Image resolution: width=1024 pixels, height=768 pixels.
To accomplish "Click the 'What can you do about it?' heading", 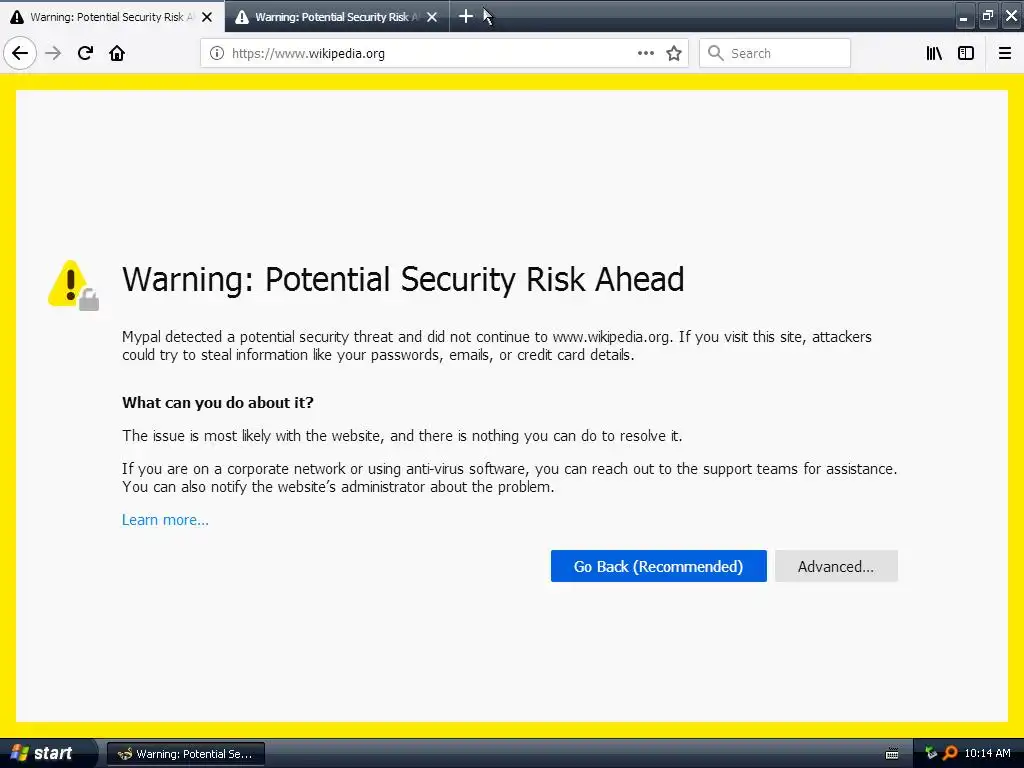I will [x=217, y=402].
